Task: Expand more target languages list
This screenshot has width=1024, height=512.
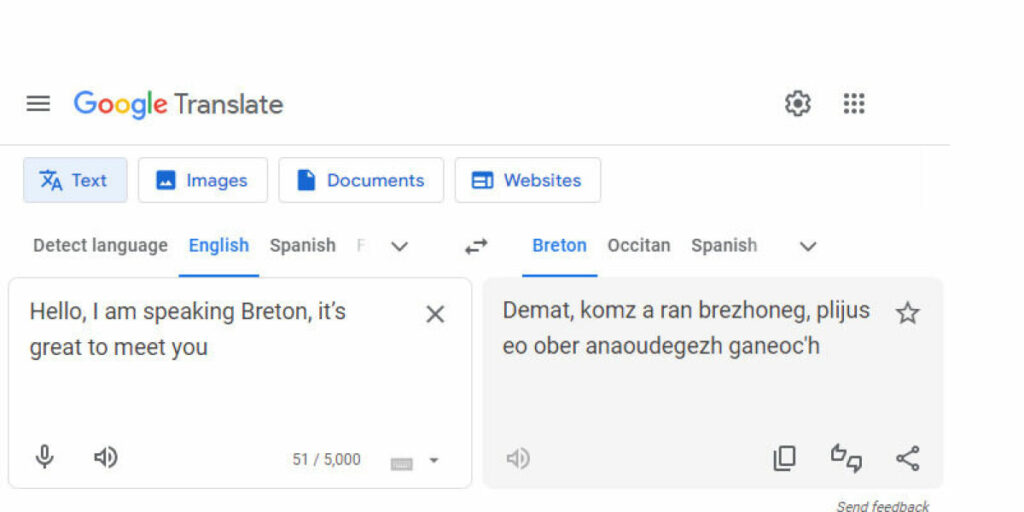Action: pos(808,247)
